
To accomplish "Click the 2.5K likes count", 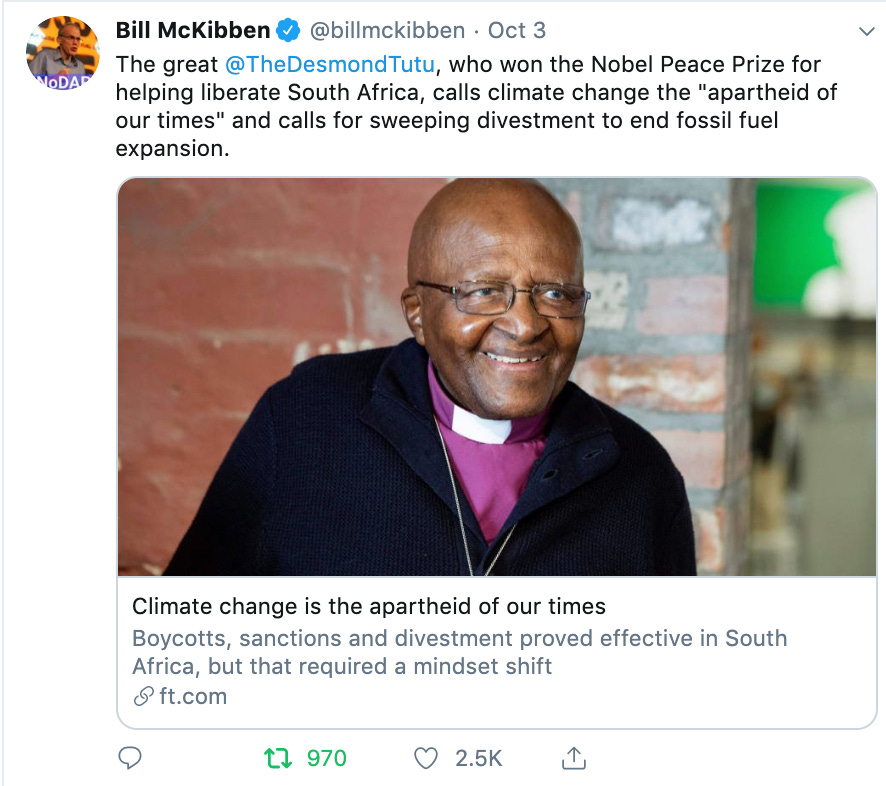I will pos(479,758).
